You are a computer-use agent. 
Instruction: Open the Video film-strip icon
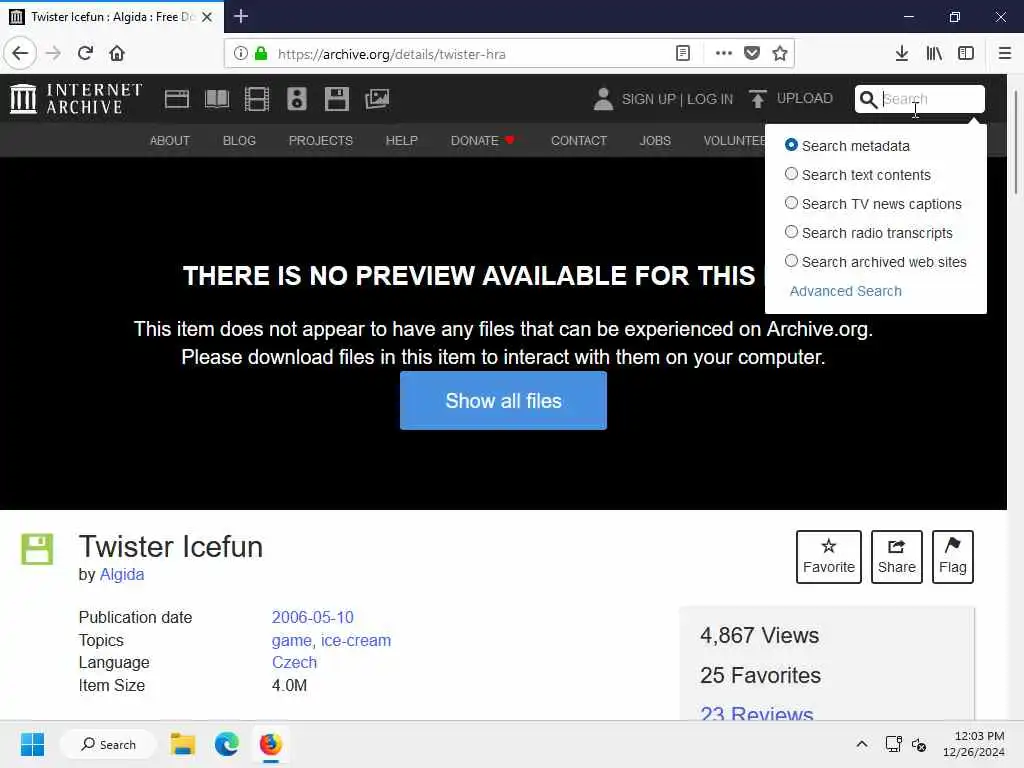pos(257,99)
